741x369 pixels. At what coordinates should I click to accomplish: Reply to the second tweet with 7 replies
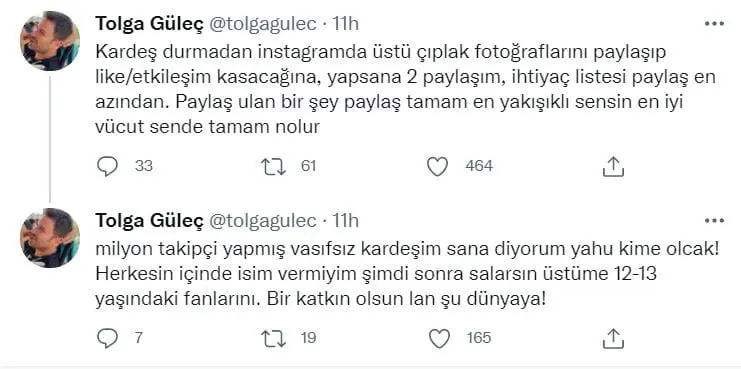pyautogui.click(x=107, y=338)
